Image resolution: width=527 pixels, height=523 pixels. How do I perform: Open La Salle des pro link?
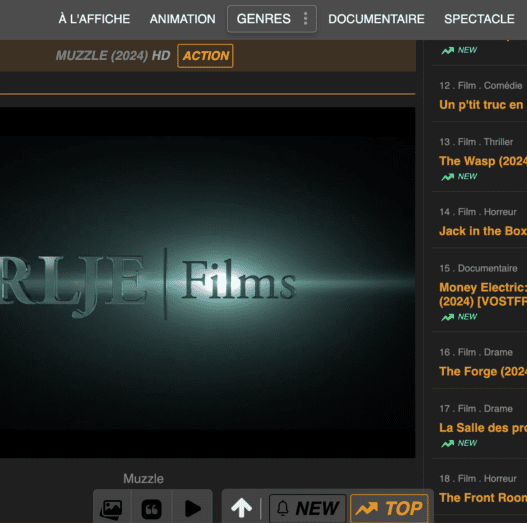(483, 428)
